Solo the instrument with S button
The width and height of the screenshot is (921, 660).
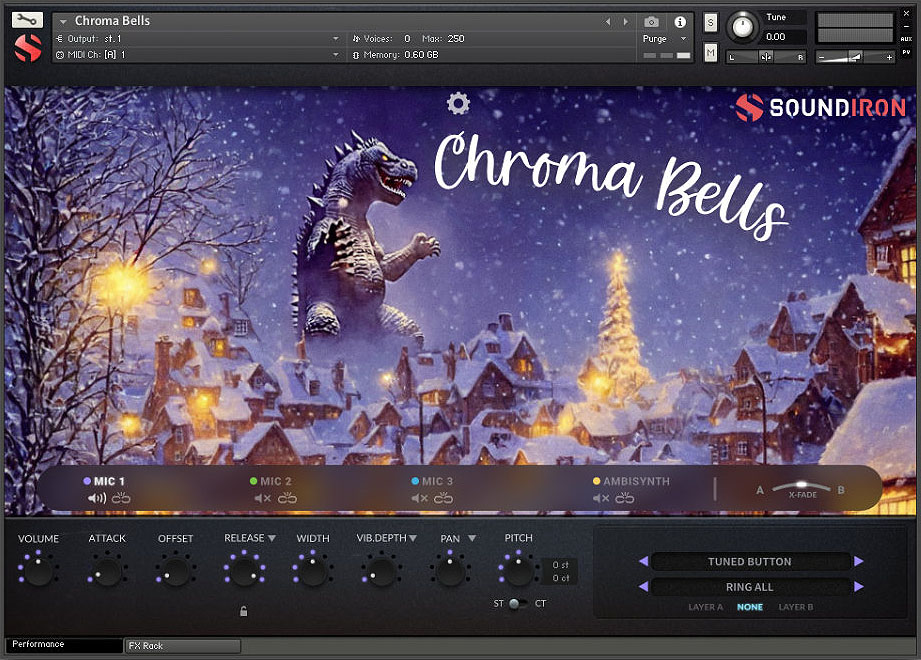coord(711,23)
